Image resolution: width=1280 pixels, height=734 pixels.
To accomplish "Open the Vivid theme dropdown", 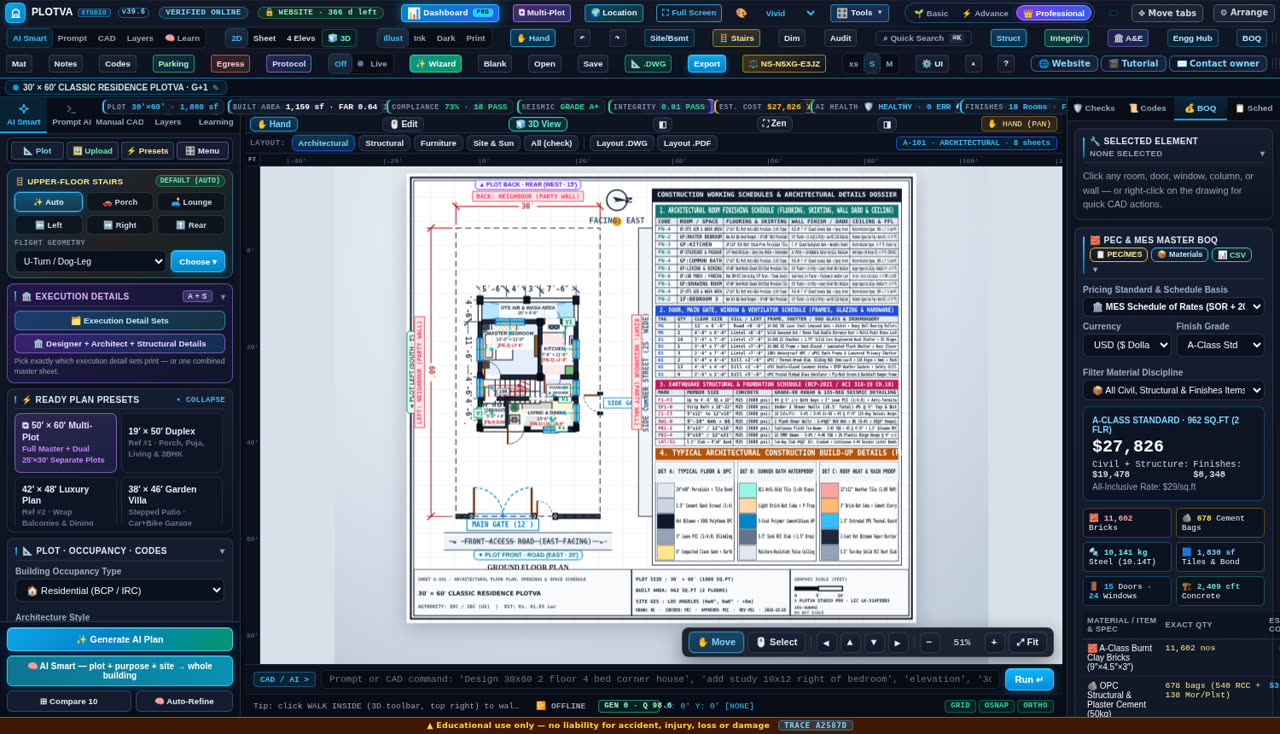I will click(789, 13).
